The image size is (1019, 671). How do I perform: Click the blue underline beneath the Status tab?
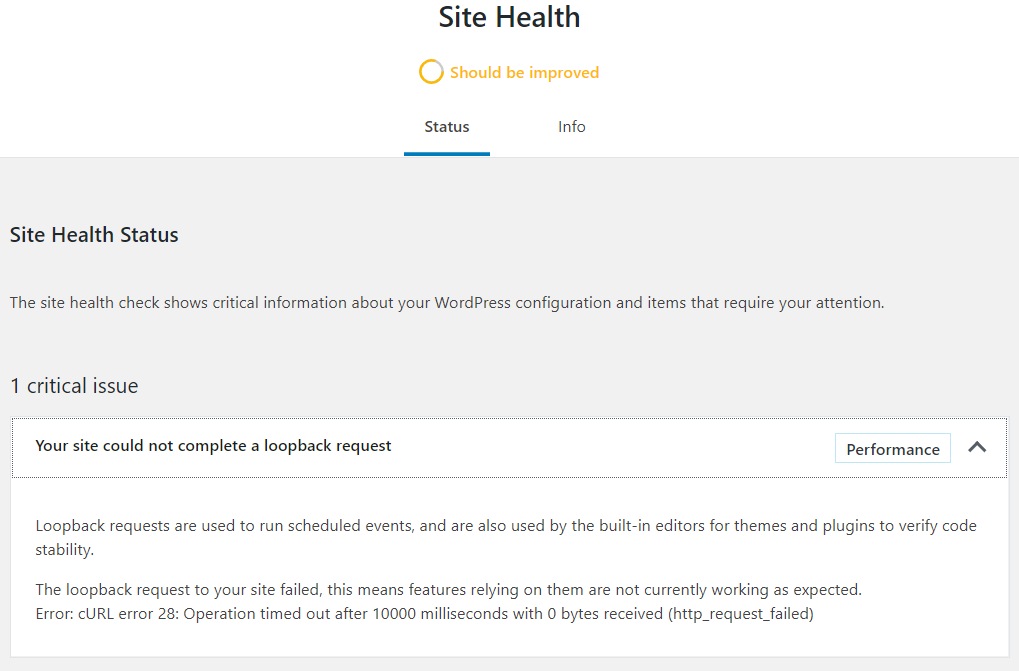446,152
